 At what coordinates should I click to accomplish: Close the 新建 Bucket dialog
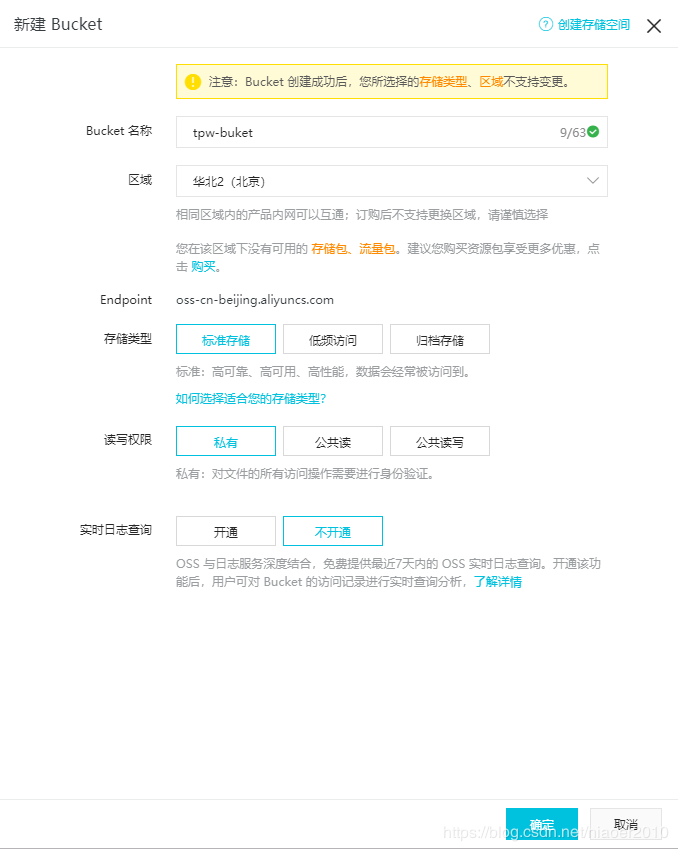(x=654, y=26)
